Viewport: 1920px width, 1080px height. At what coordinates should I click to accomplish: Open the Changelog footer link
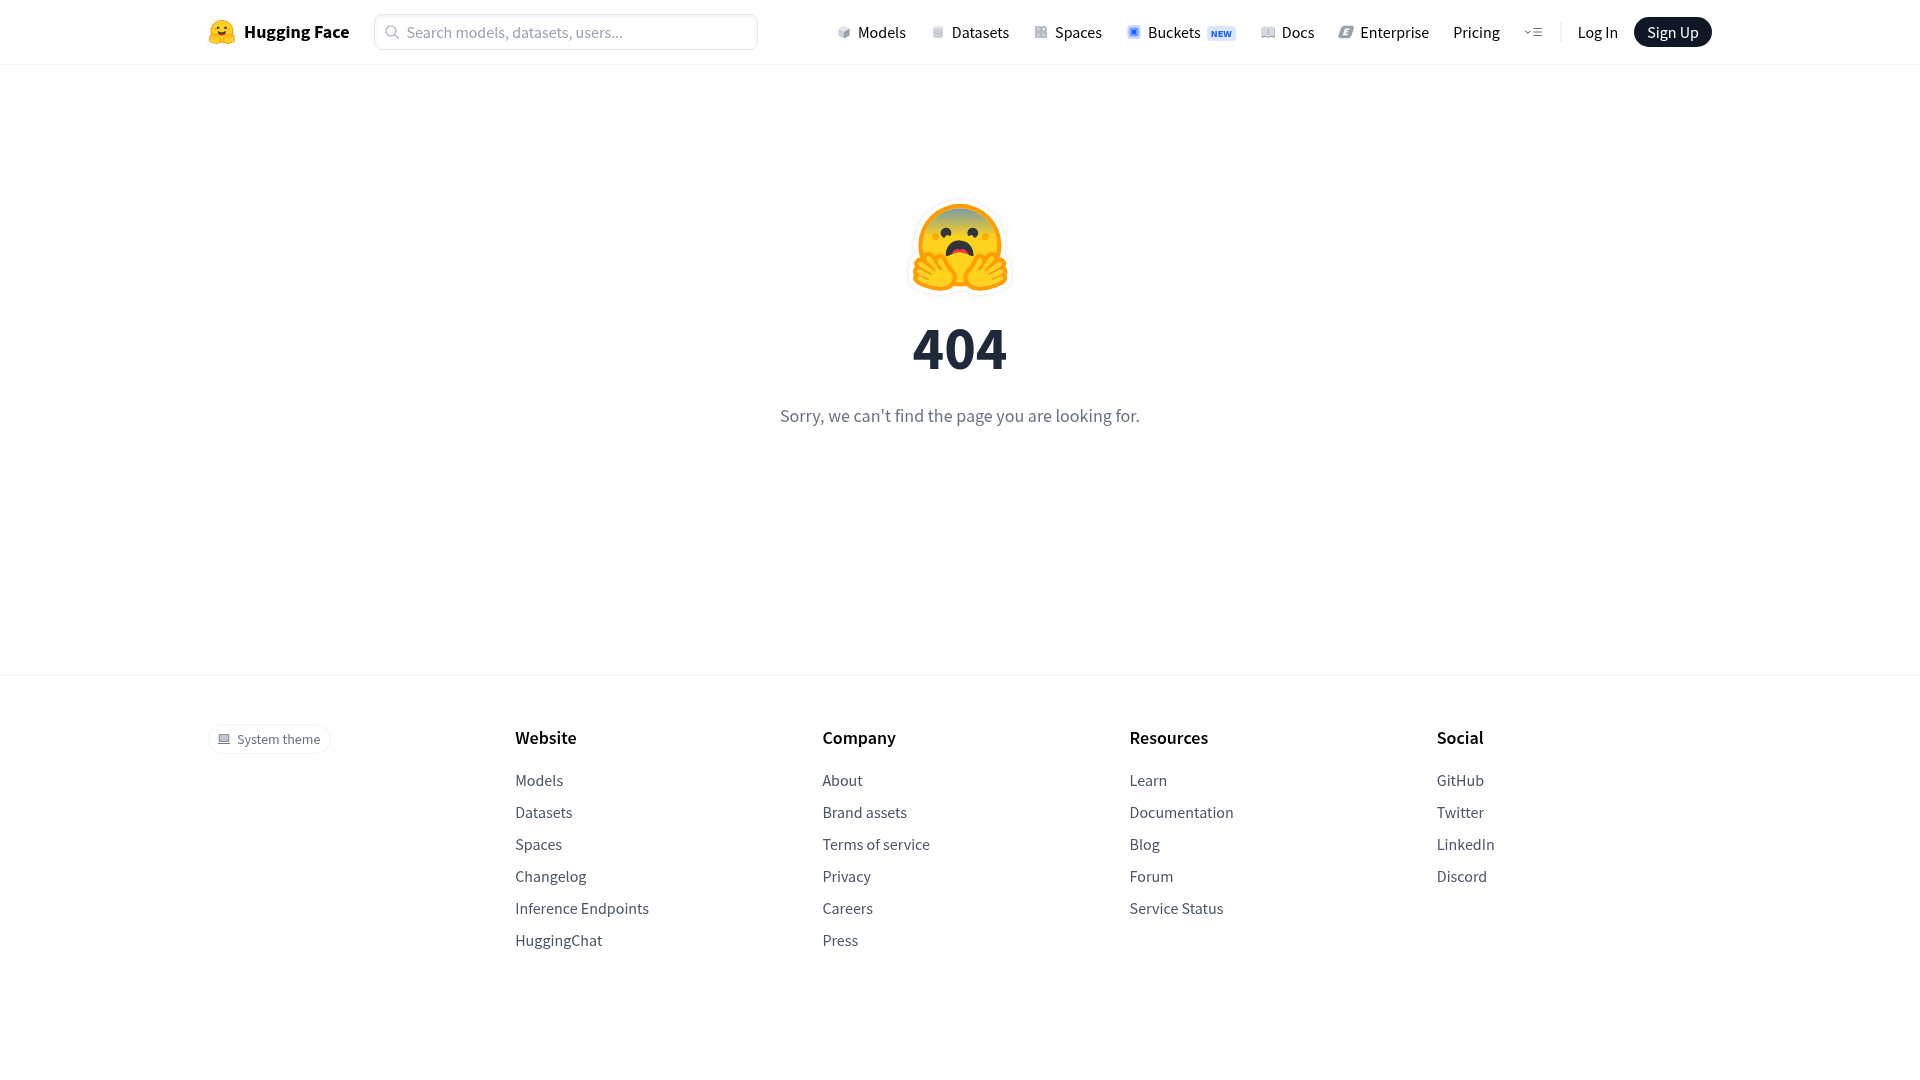(x=550, y=876)
